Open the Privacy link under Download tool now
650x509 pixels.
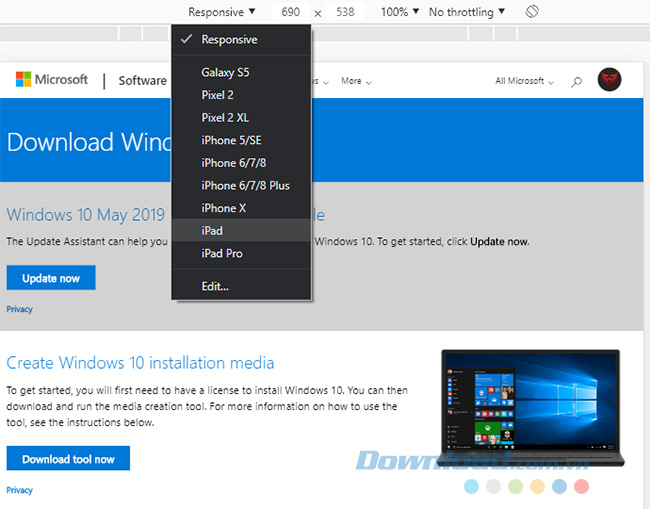pos(19,490)
